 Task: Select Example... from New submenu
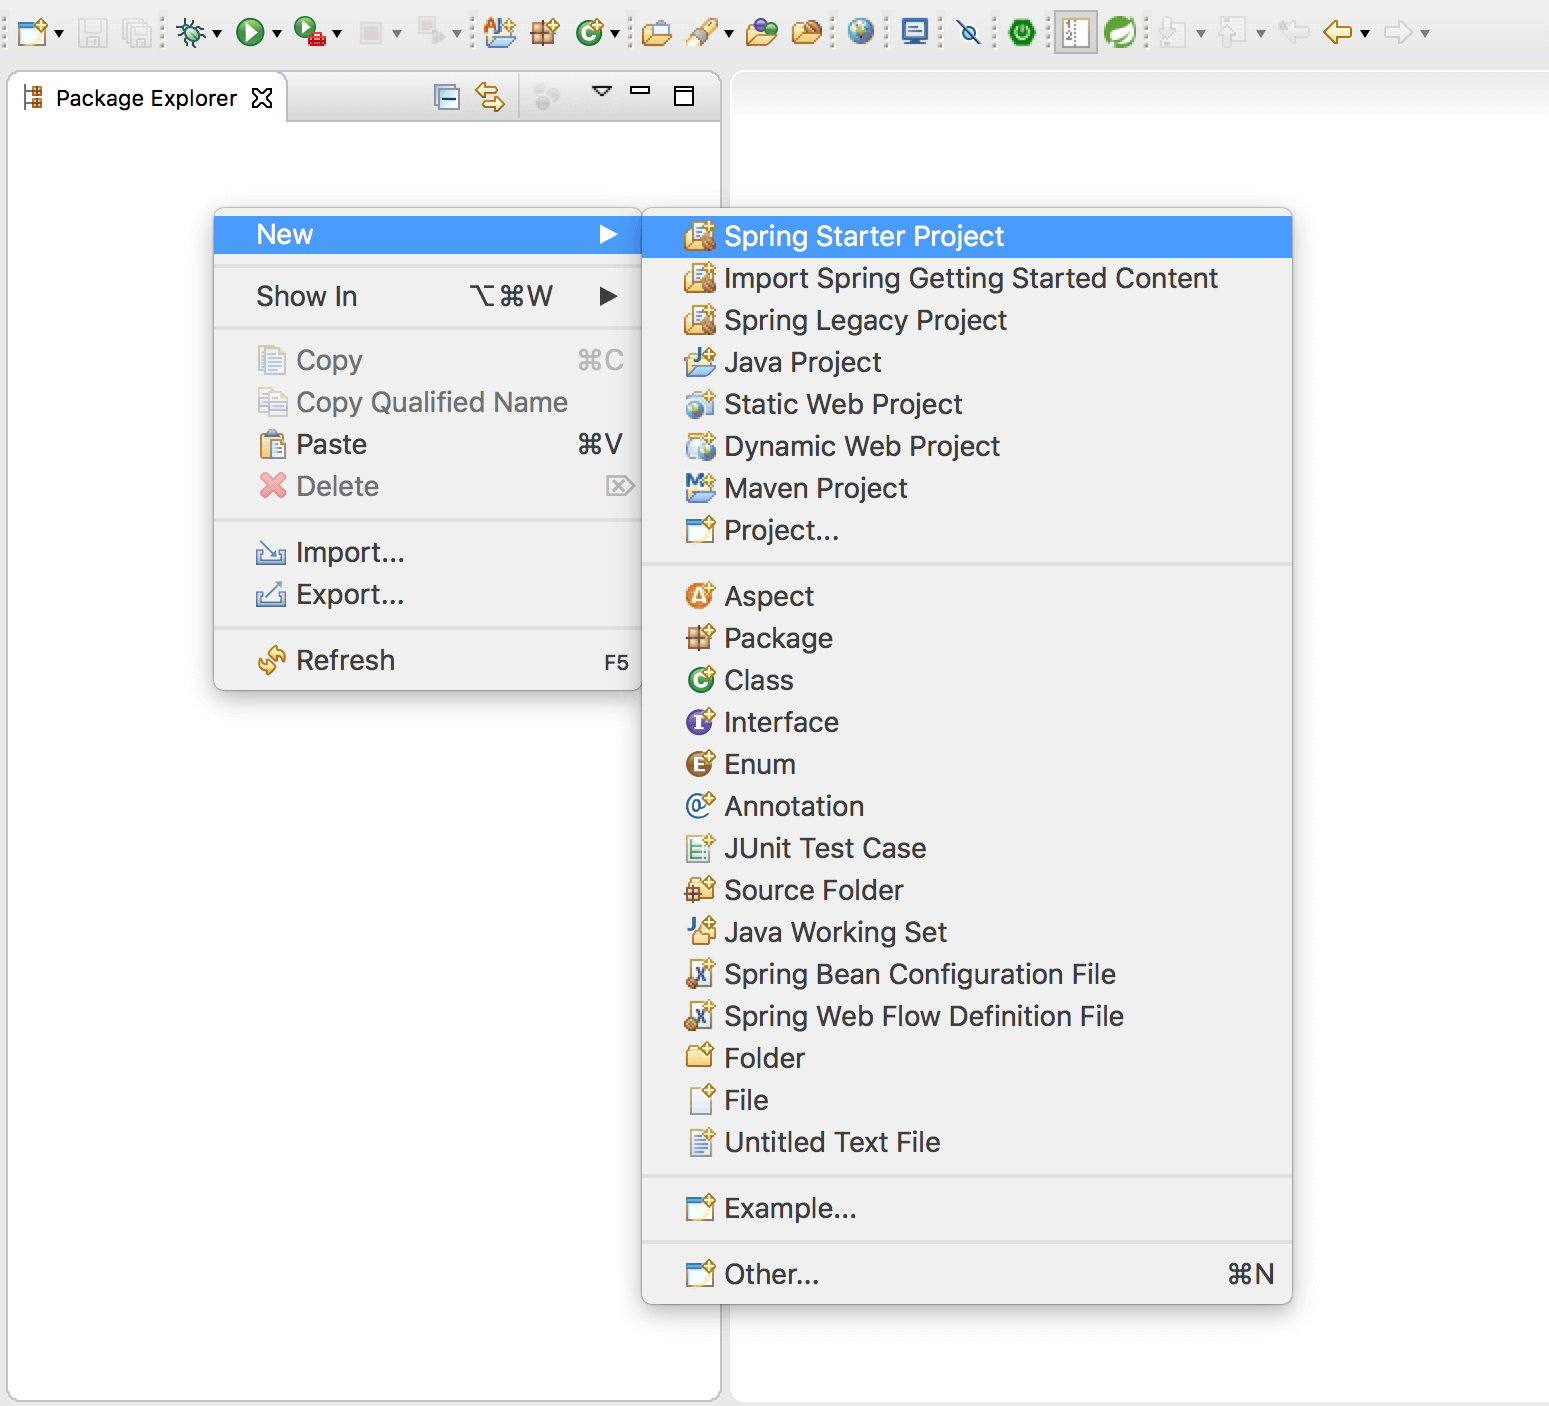[x=967, y=1208]
